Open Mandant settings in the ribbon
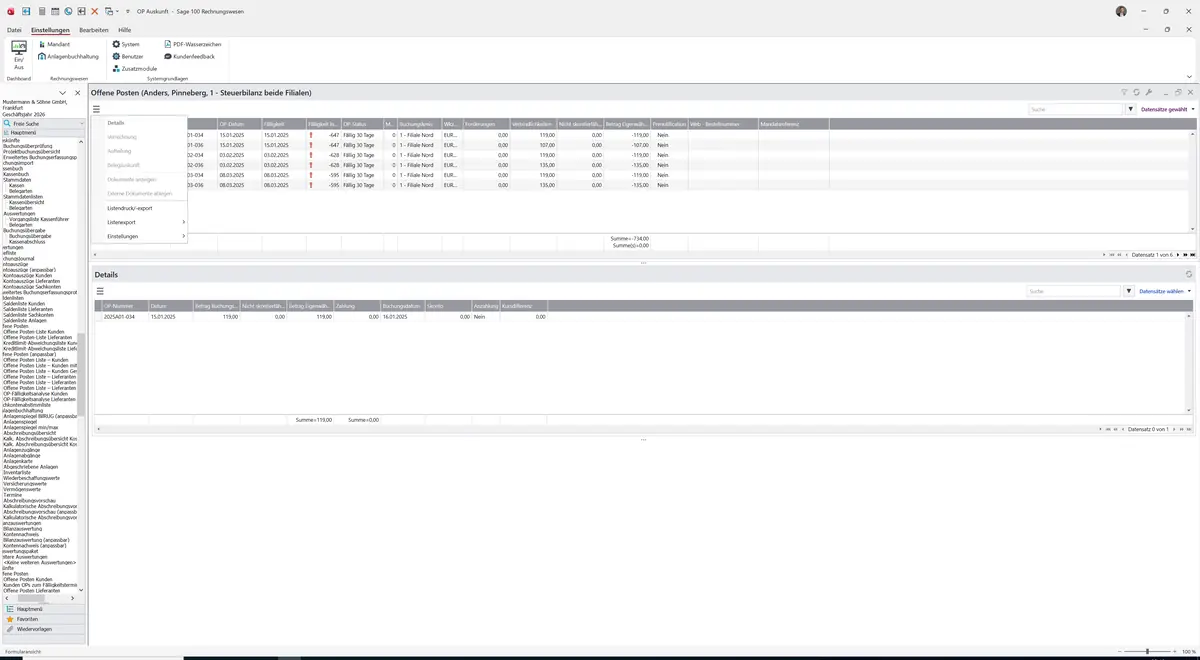Viewport: 1200px width, 660px height. coord(54,44)
